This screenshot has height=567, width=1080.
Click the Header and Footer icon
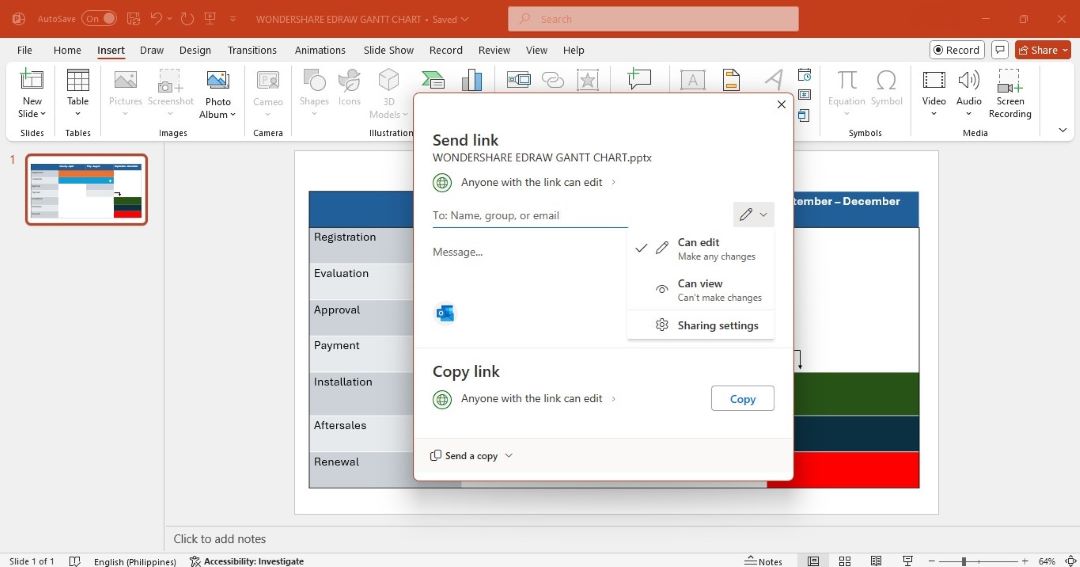(x=731, y=80)
